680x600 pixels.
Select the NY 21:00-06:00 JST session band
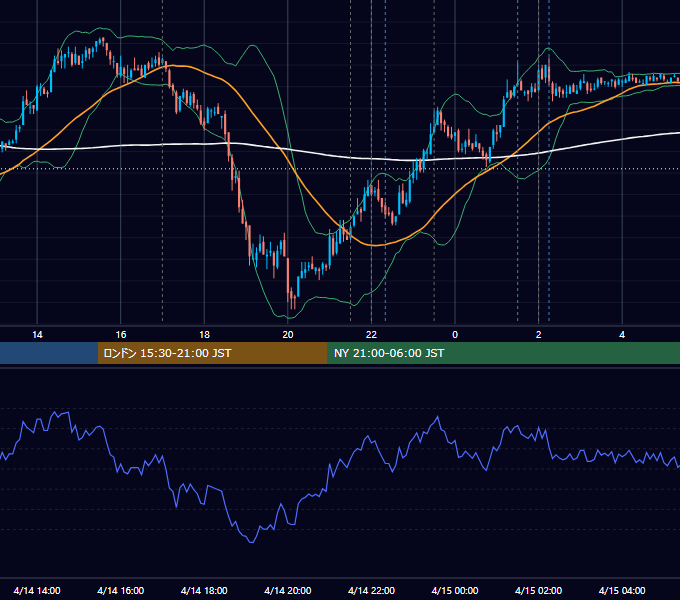[x=503, y=353]
